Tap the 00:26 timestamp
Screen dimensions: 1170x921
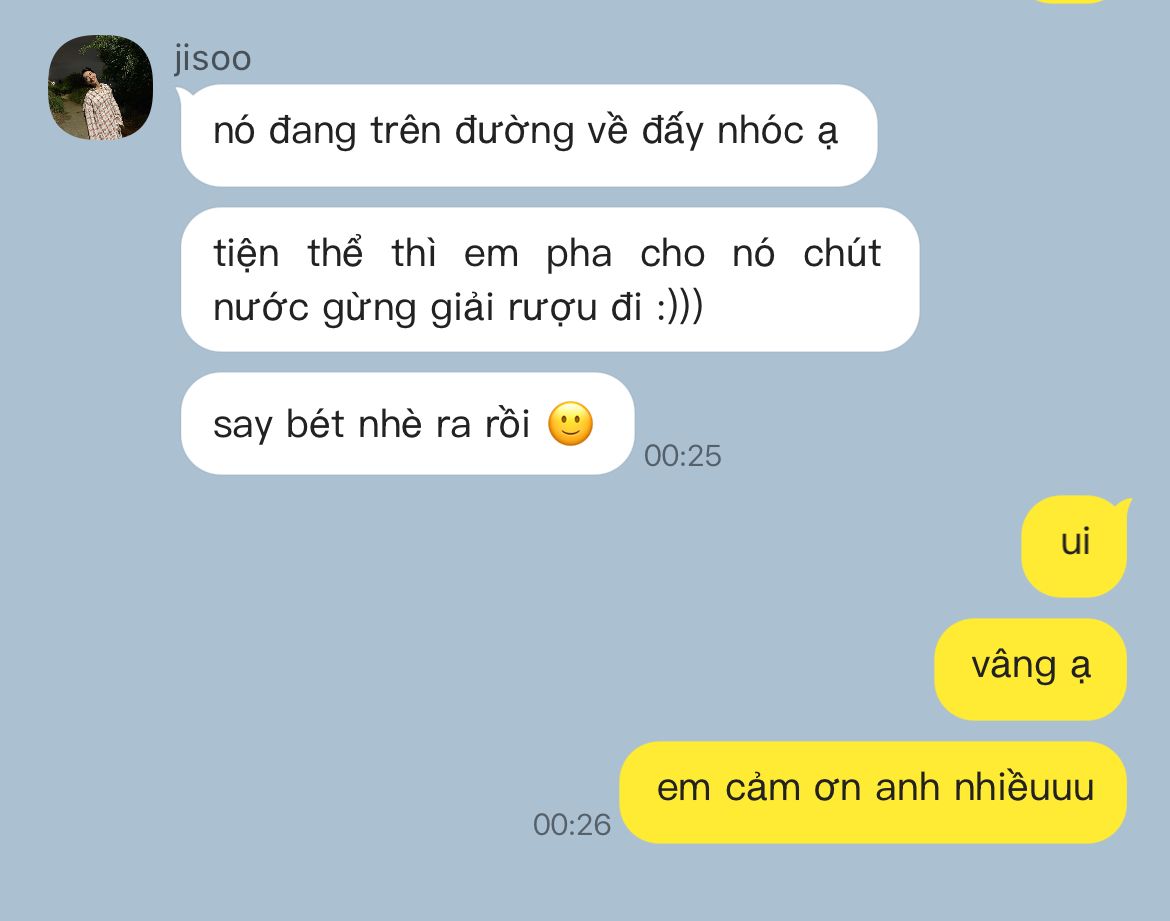pyautogui.click(x=572, y=824)
